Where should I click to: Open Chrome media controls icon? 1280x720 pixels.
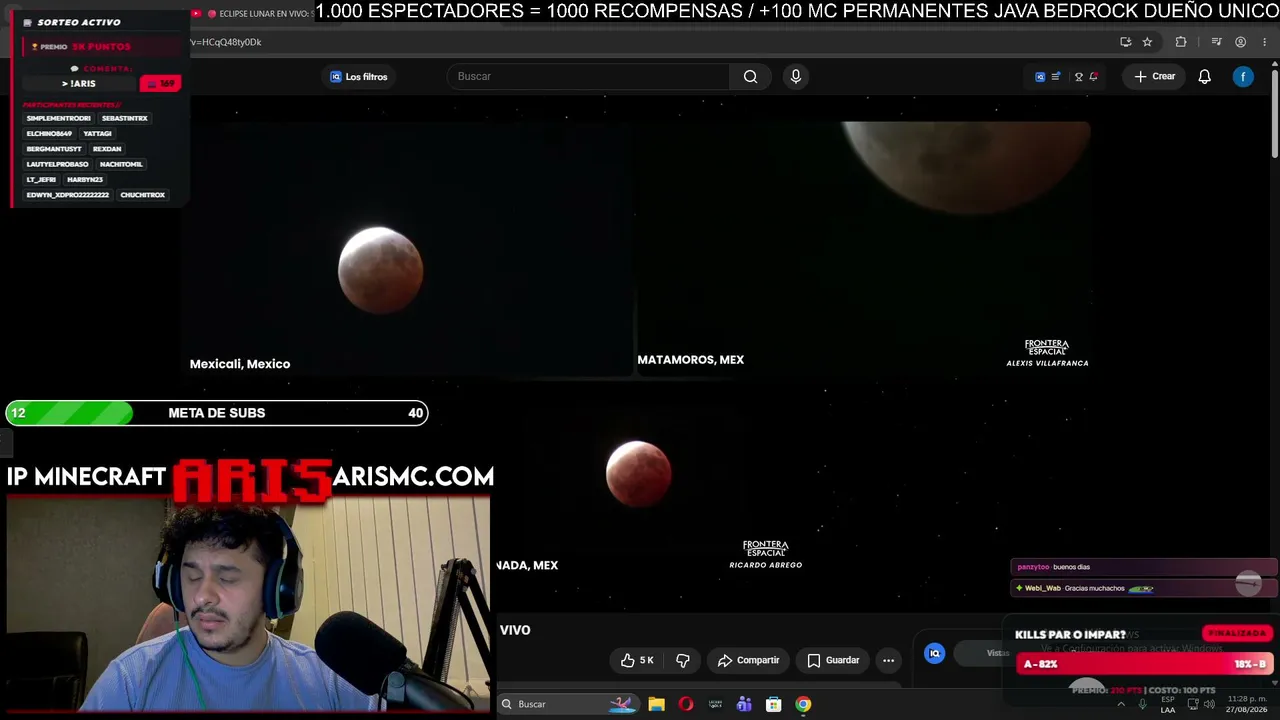pos(1216,42)
